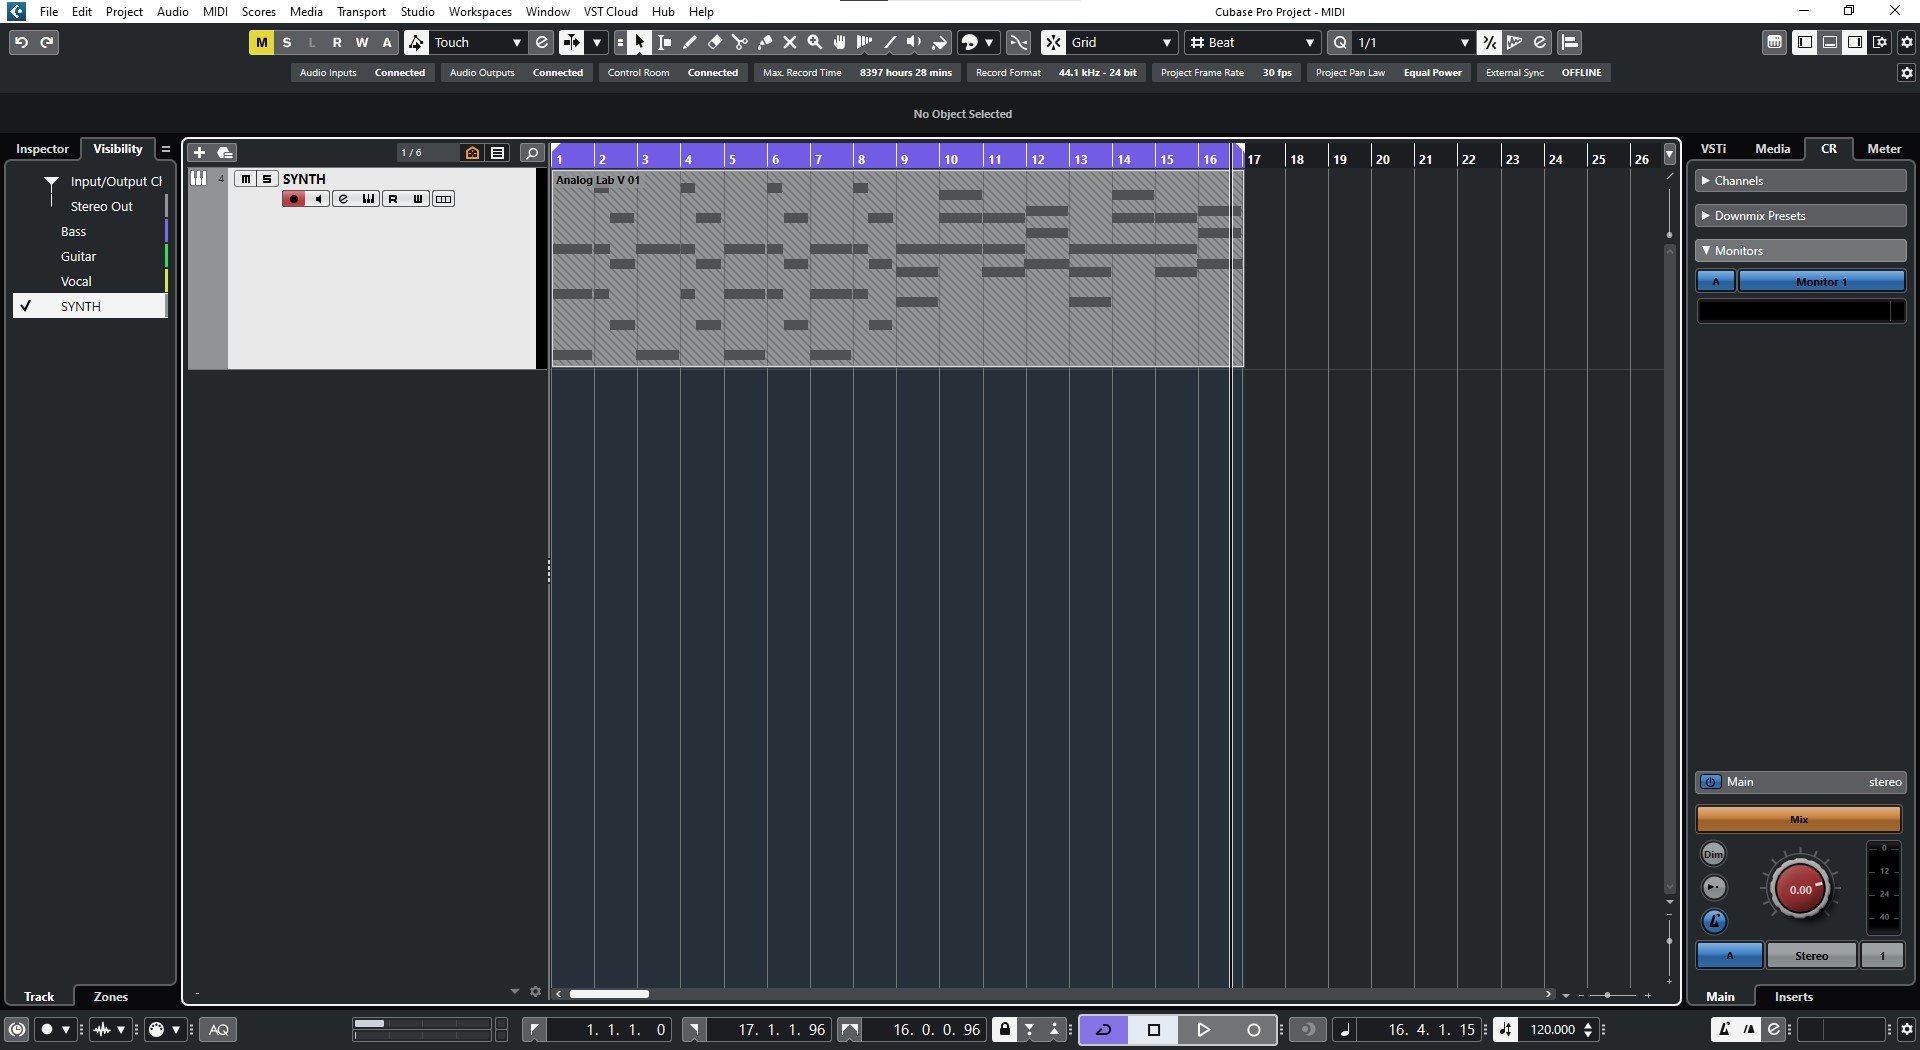
Task: Adjust the Control Room level knob
Action: pos(1800,889)
